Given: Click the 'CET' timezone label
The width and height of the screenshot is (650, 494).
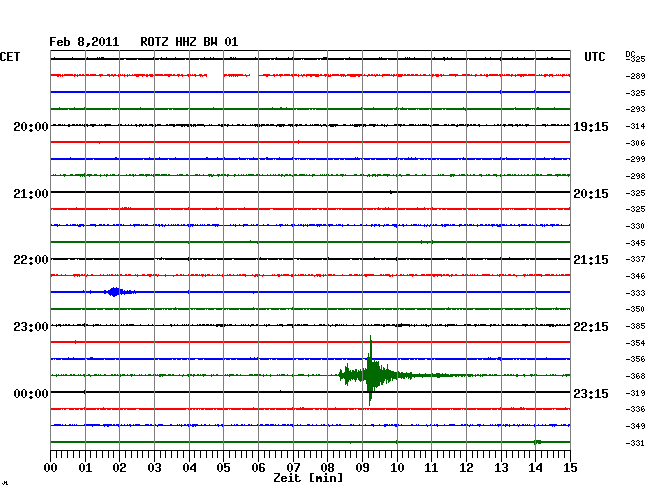Looking at the screenshot, I should (10, 57).
